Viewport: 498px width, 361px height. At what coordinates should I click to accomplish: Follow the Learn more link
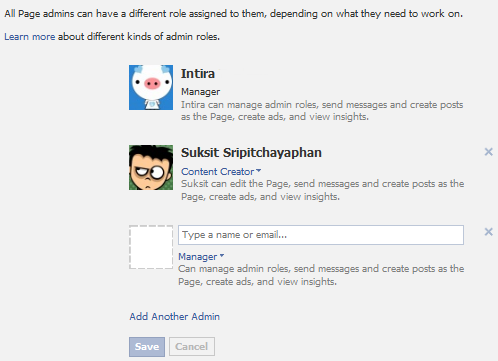pos(30,36)
